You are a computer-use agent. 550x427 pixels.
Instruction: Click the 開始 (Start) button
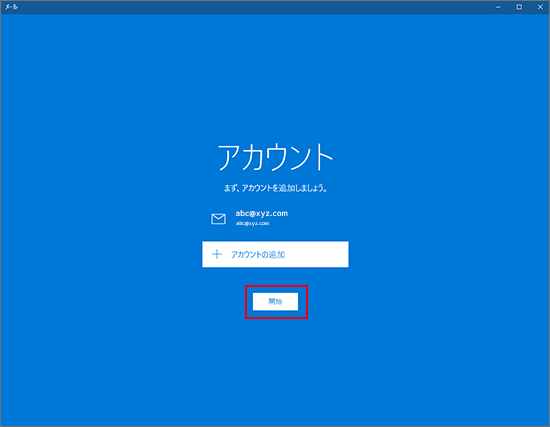(x=275, y=301)
